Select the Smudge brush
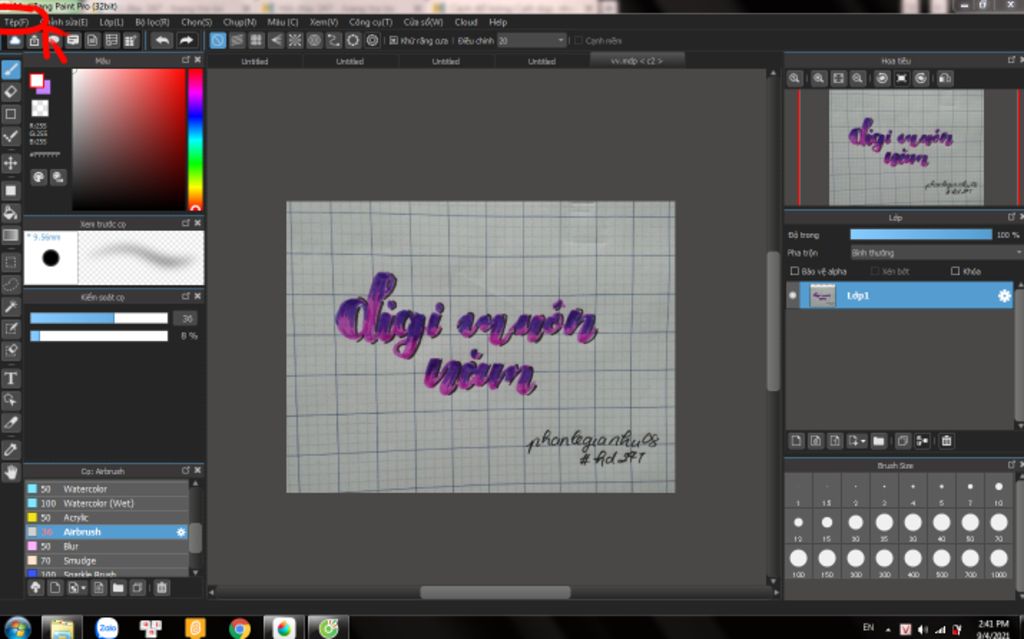This screenshot has height=639, width=1024. pyautogui.click(x=107, y=561)
